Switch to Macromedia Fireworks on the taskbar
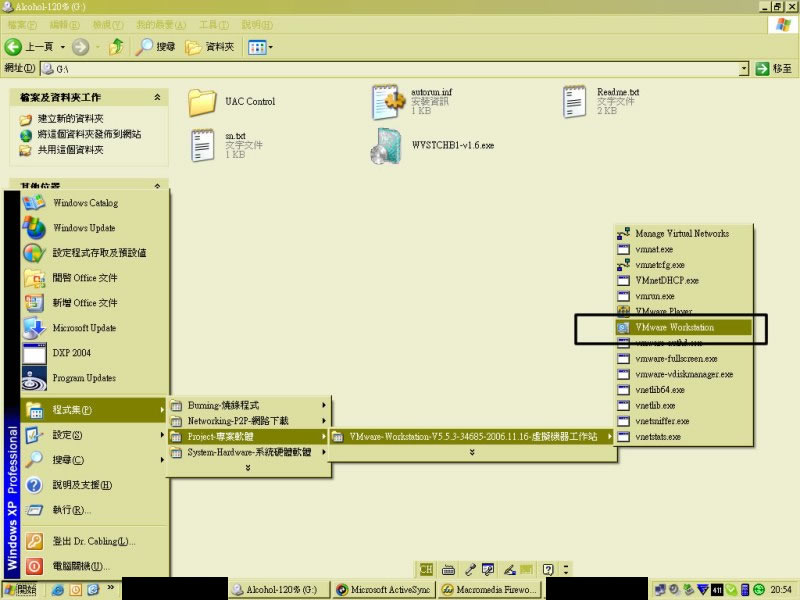 pos(490,590)
